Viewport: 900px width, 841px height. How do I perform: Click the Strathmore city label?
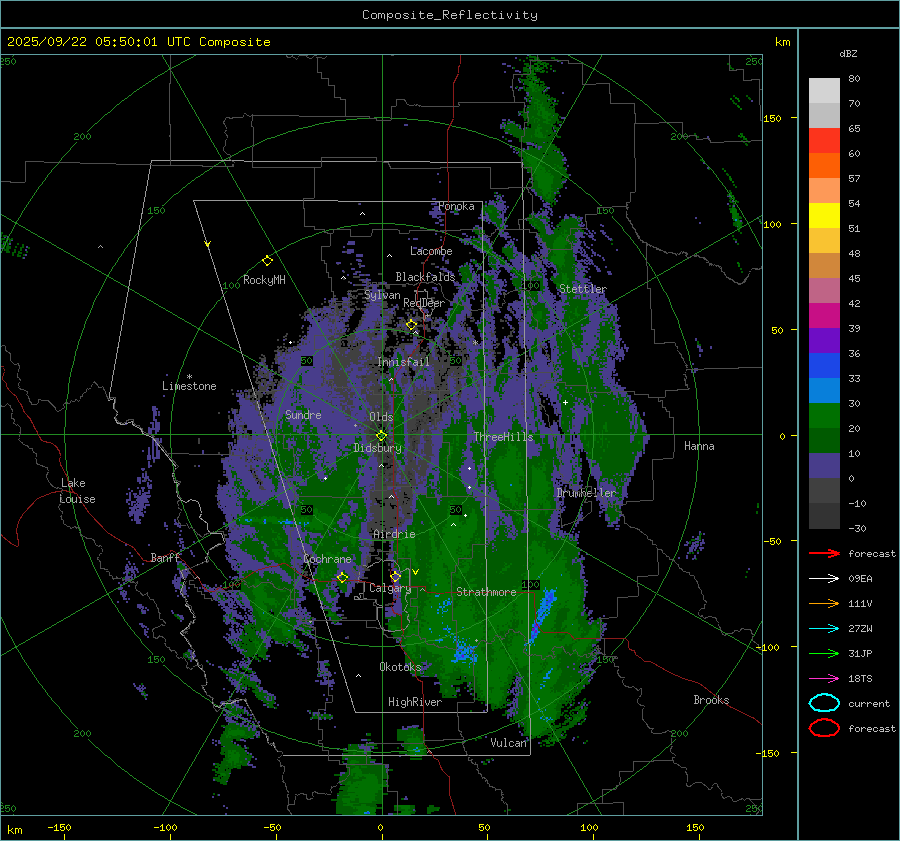486,592
